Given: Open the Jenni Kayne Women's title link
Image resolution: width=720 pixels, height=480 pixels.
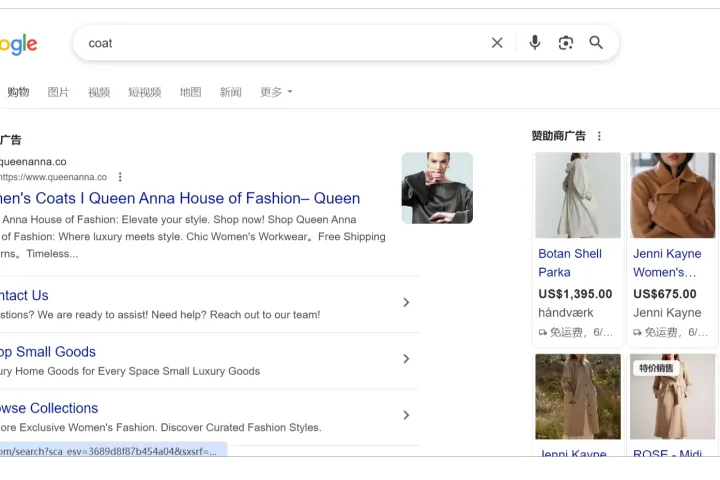Looking at the screenshot, I should tap(667, 263).
